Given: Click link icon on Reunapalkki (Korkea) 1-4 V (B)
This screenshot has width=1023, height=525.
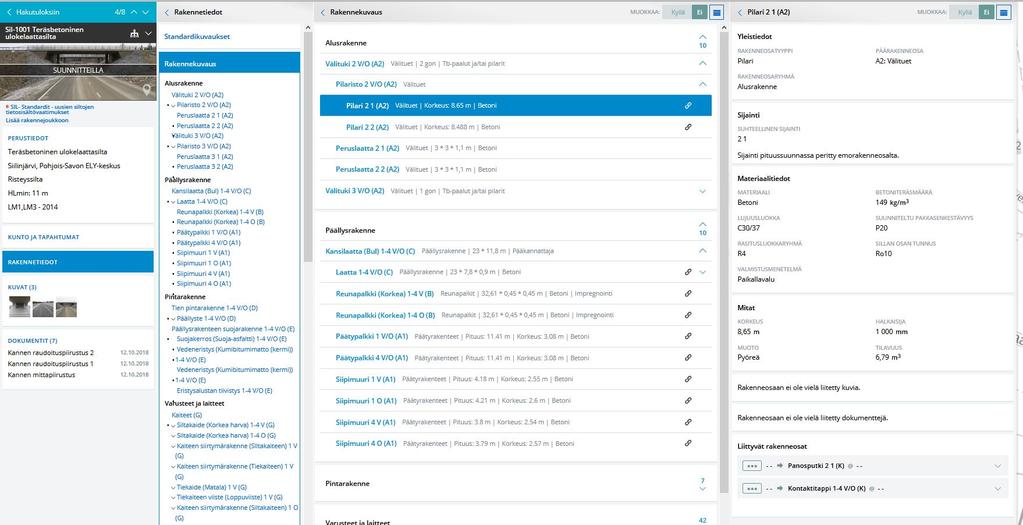Looking at the screenshot, I should tap(688, 293).
